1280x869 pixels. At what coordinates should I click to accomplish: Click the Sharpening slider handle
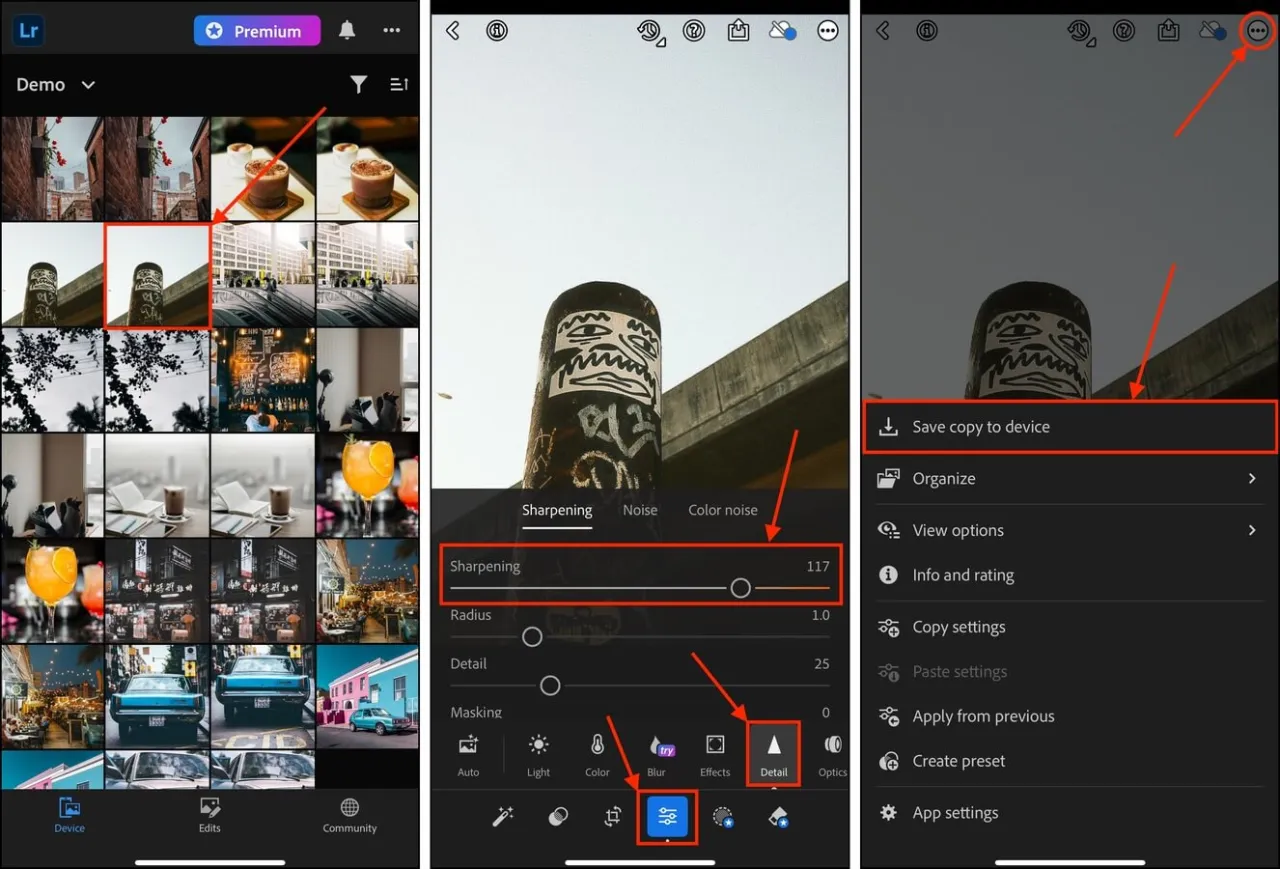point(740,589)
